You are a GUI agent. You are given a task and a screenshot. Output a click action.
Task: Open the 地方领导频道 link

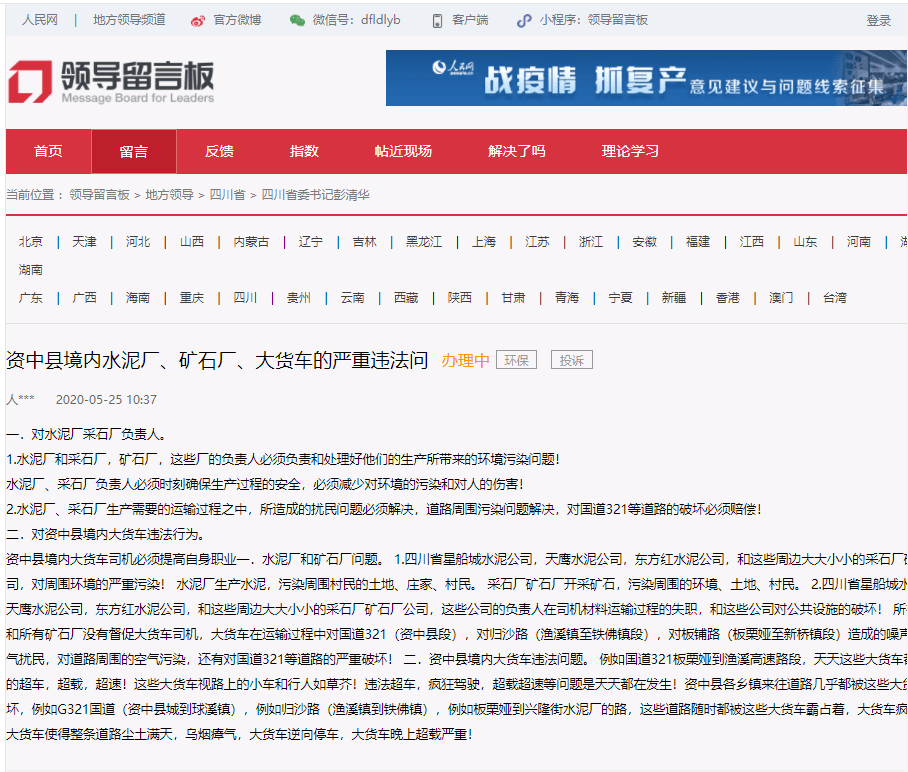pyautogui.click(x=129, y=20)
